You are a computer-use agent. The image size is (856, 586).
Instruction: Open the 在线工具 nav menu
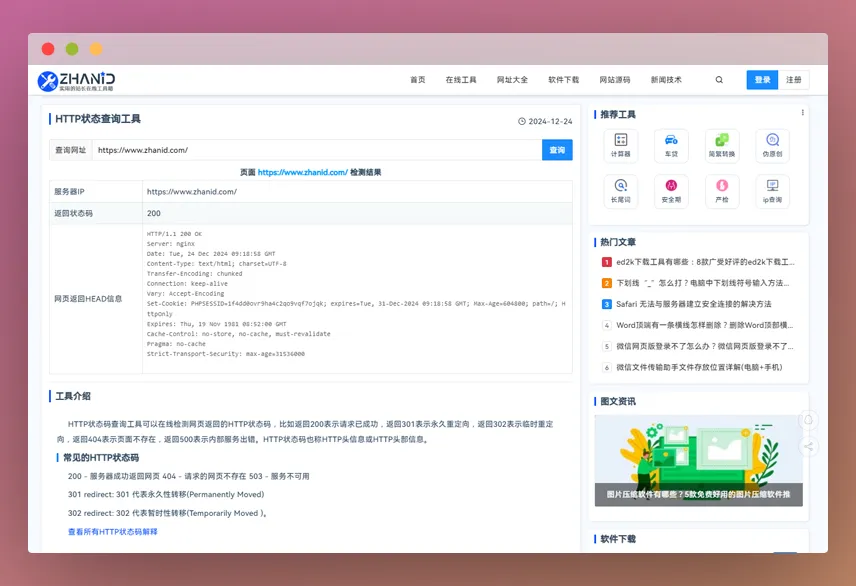click(461, 80)
